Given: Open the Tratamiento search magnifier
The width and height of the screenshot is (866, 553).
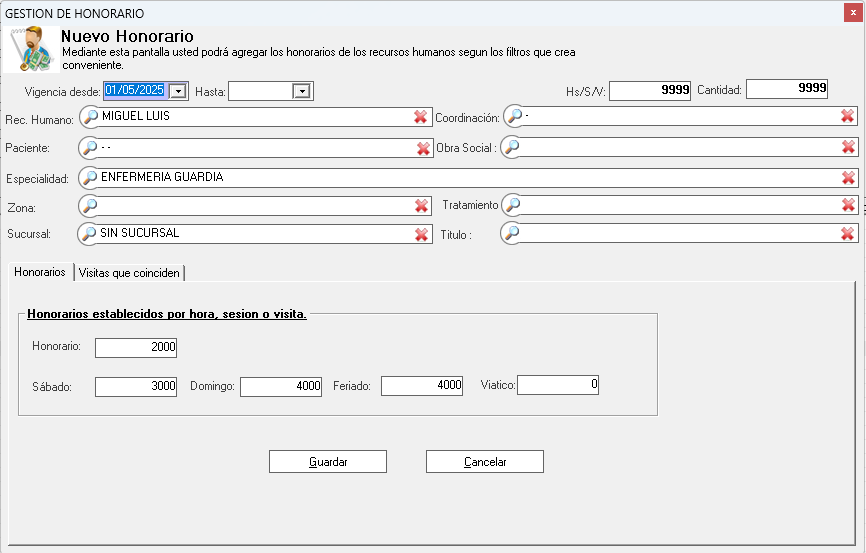Looking at the screenshot, I should (513, 205).
